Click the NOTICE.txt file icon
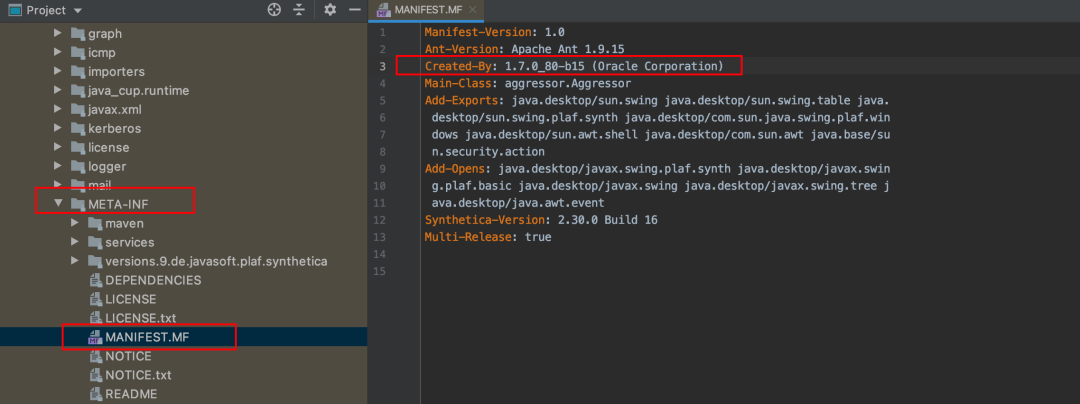1080x404 pixels. (x=95, y=375)
